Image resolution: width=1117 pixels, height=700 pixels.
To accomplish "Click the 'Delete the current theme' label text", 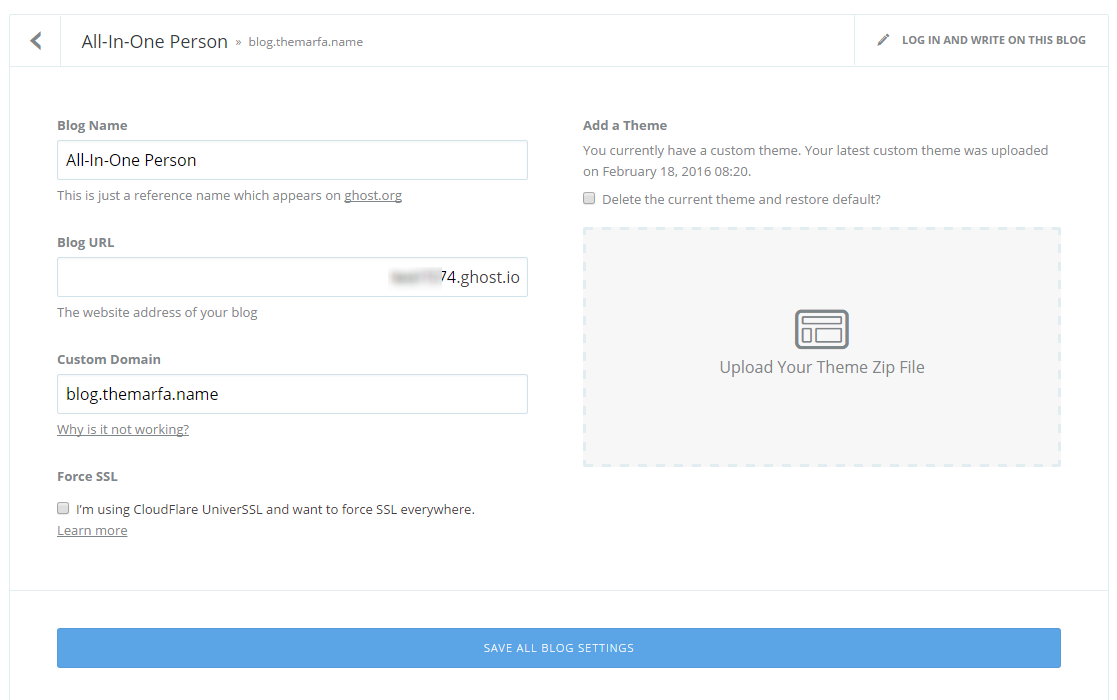I will (741, 199).
